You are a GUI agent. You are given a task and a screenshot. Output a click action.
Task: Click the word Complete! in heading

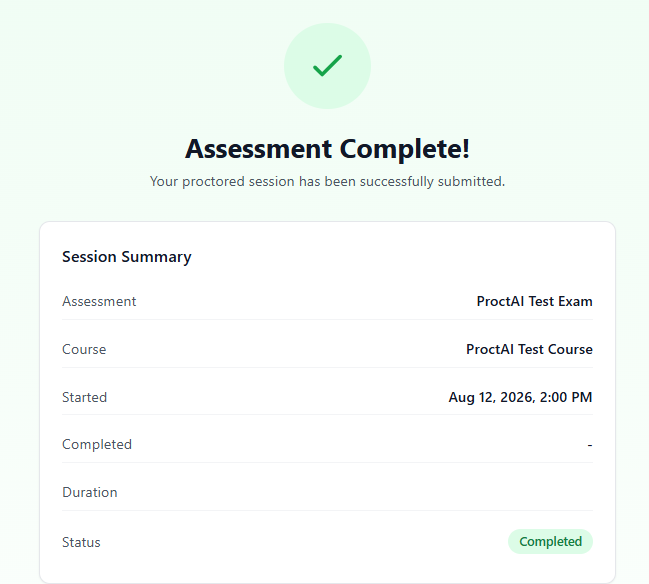[404, 149]
